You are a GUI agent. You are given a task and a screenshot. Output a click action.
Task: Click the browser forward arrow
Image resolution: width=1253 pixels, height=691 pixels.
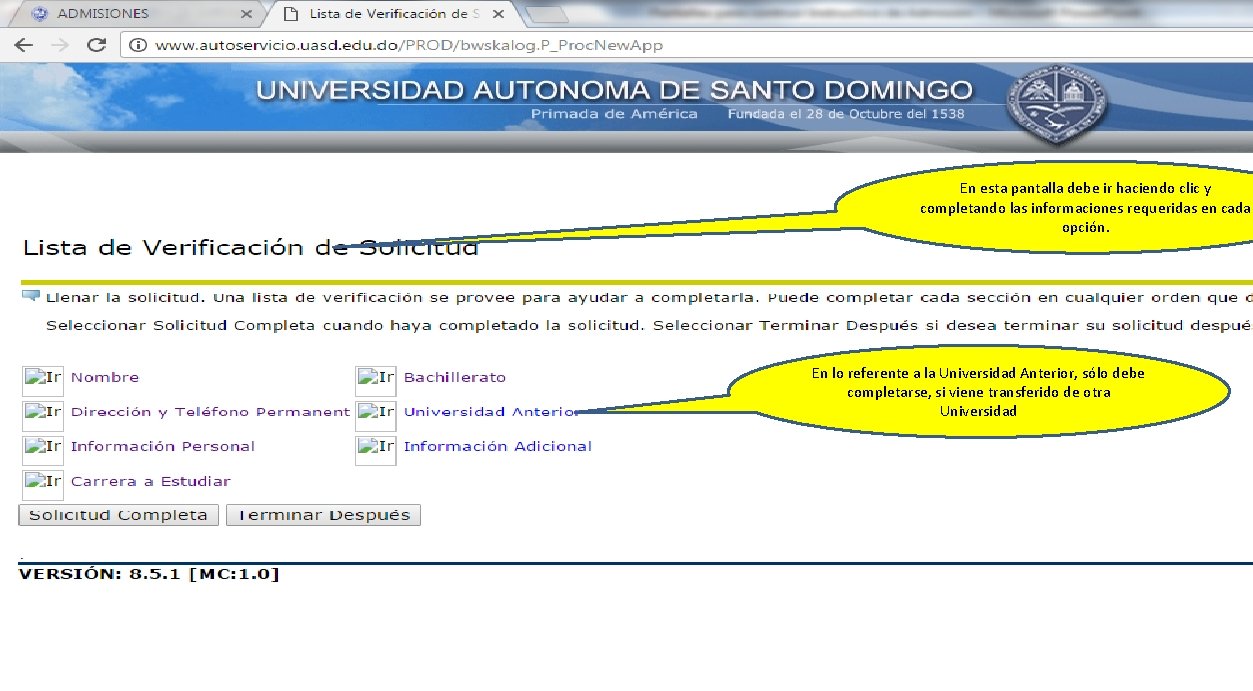click(59, 45)
